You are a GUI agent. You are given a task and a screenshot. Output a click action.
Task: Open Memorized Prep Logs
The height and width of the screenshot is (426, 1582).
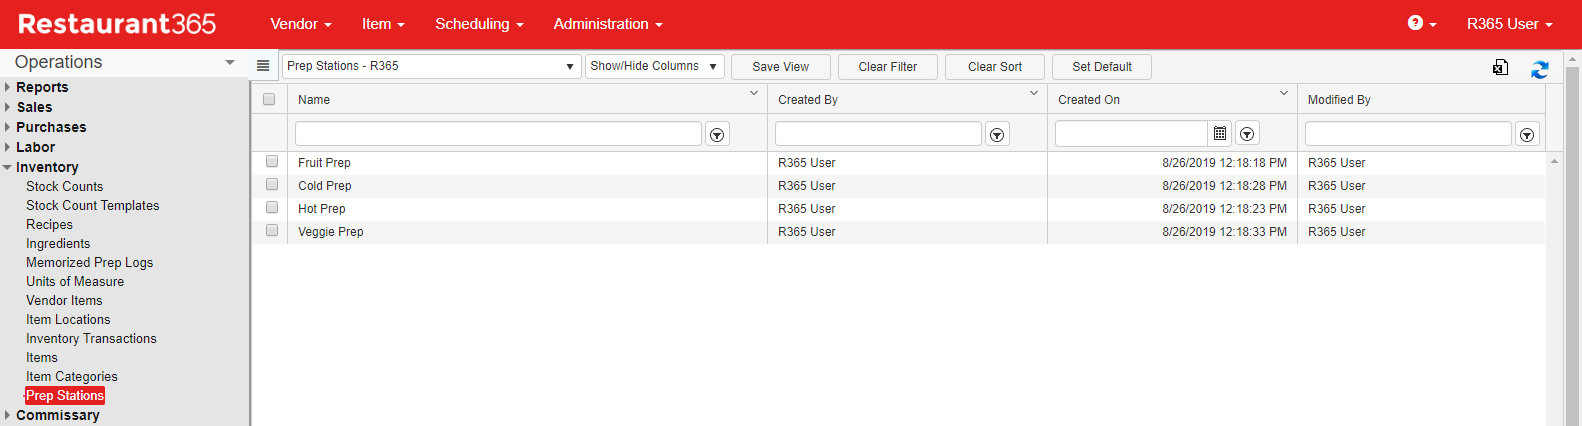click(90, 262)
